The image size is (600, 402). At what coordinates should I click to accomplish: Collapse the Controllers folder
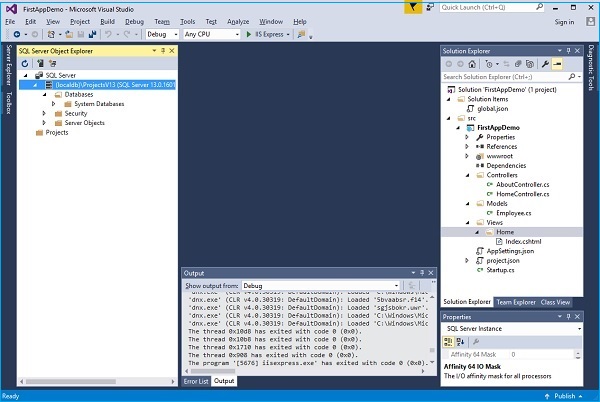click(x=467, y=175)
